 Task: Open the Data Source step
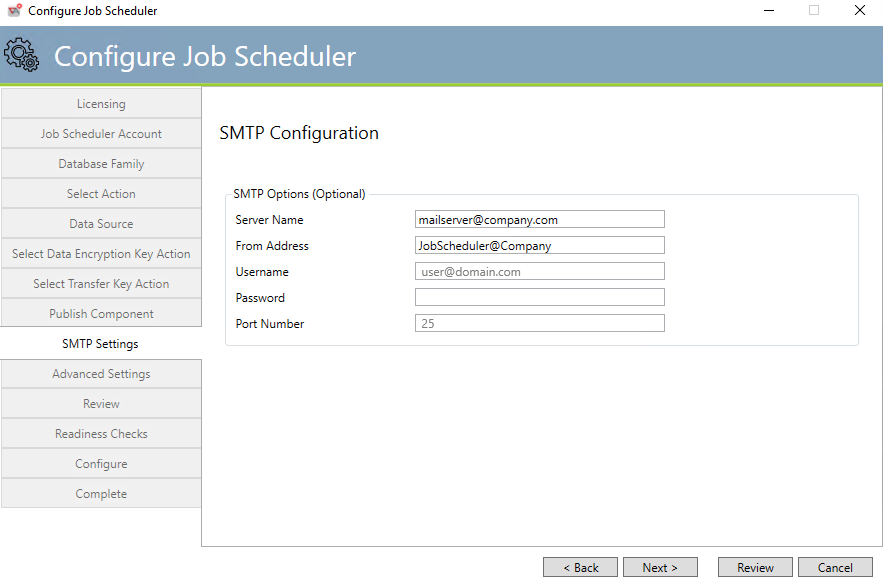(101, 223)
